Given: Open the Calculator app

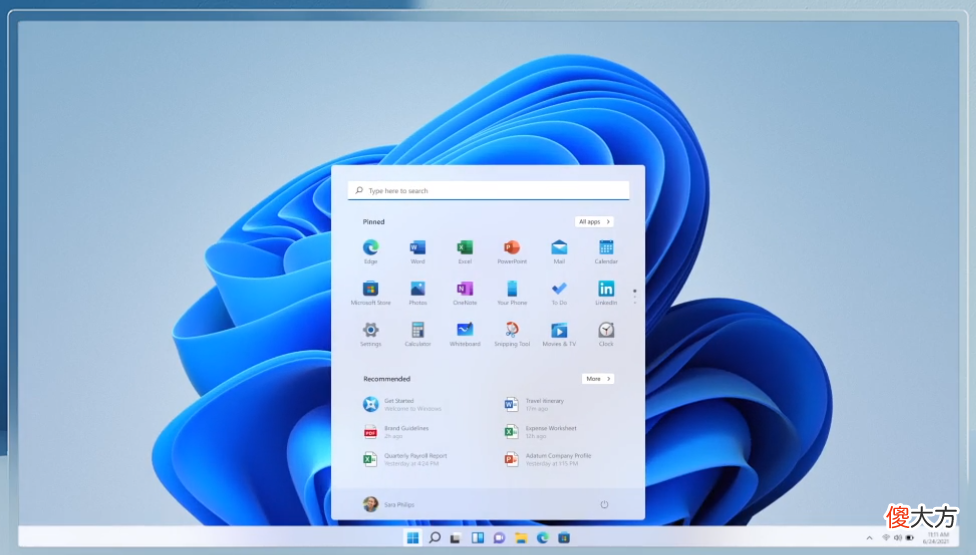Looking at the screenshot, I should point(418,333).
